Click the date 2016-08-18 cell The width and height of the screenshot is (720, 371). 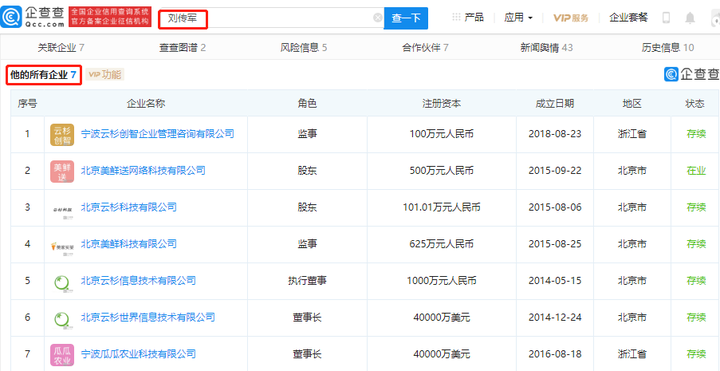pos(555,354)
